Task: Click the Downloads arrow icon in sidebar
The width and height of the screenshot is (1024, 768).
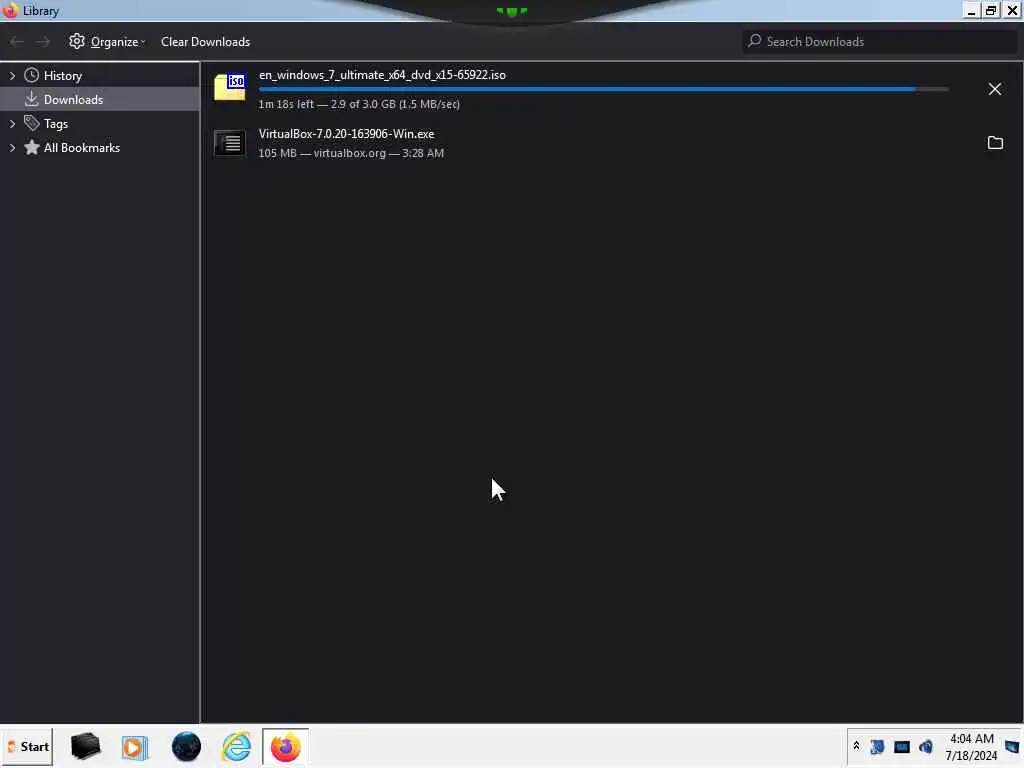Action: pos(31,99)
